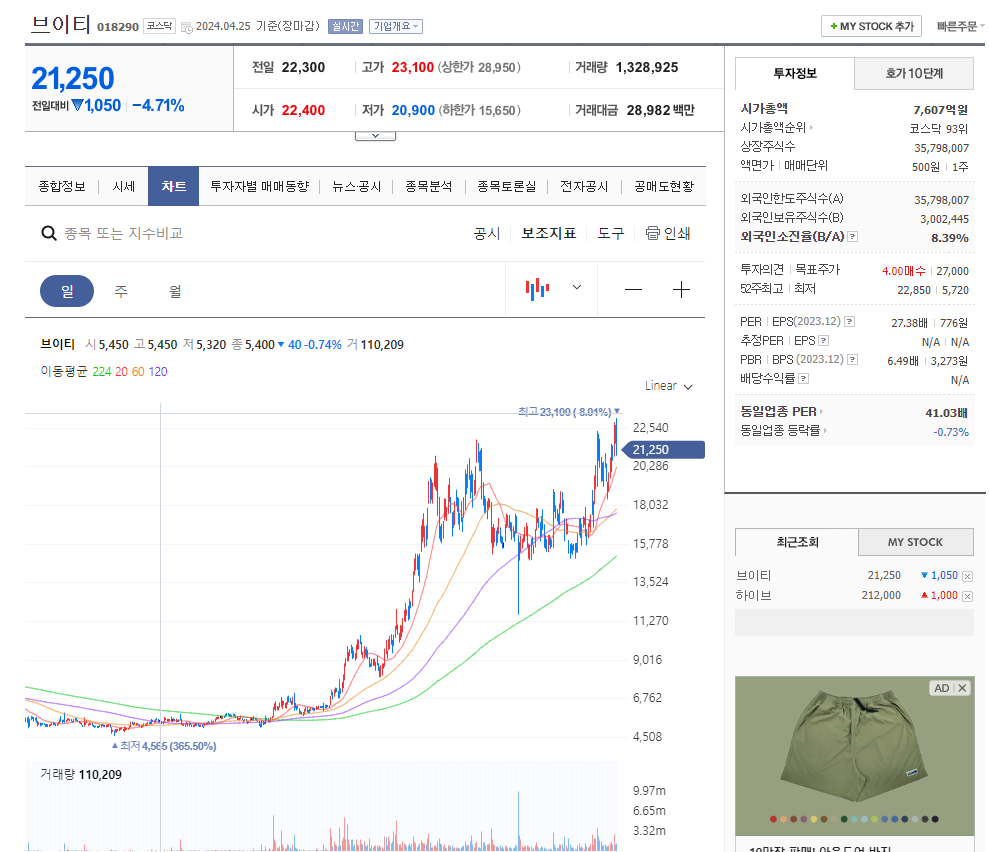989x852 pixels.
Task: Expand the 빠른주문 quick order dropdown
Action: (x=958, y=26)
